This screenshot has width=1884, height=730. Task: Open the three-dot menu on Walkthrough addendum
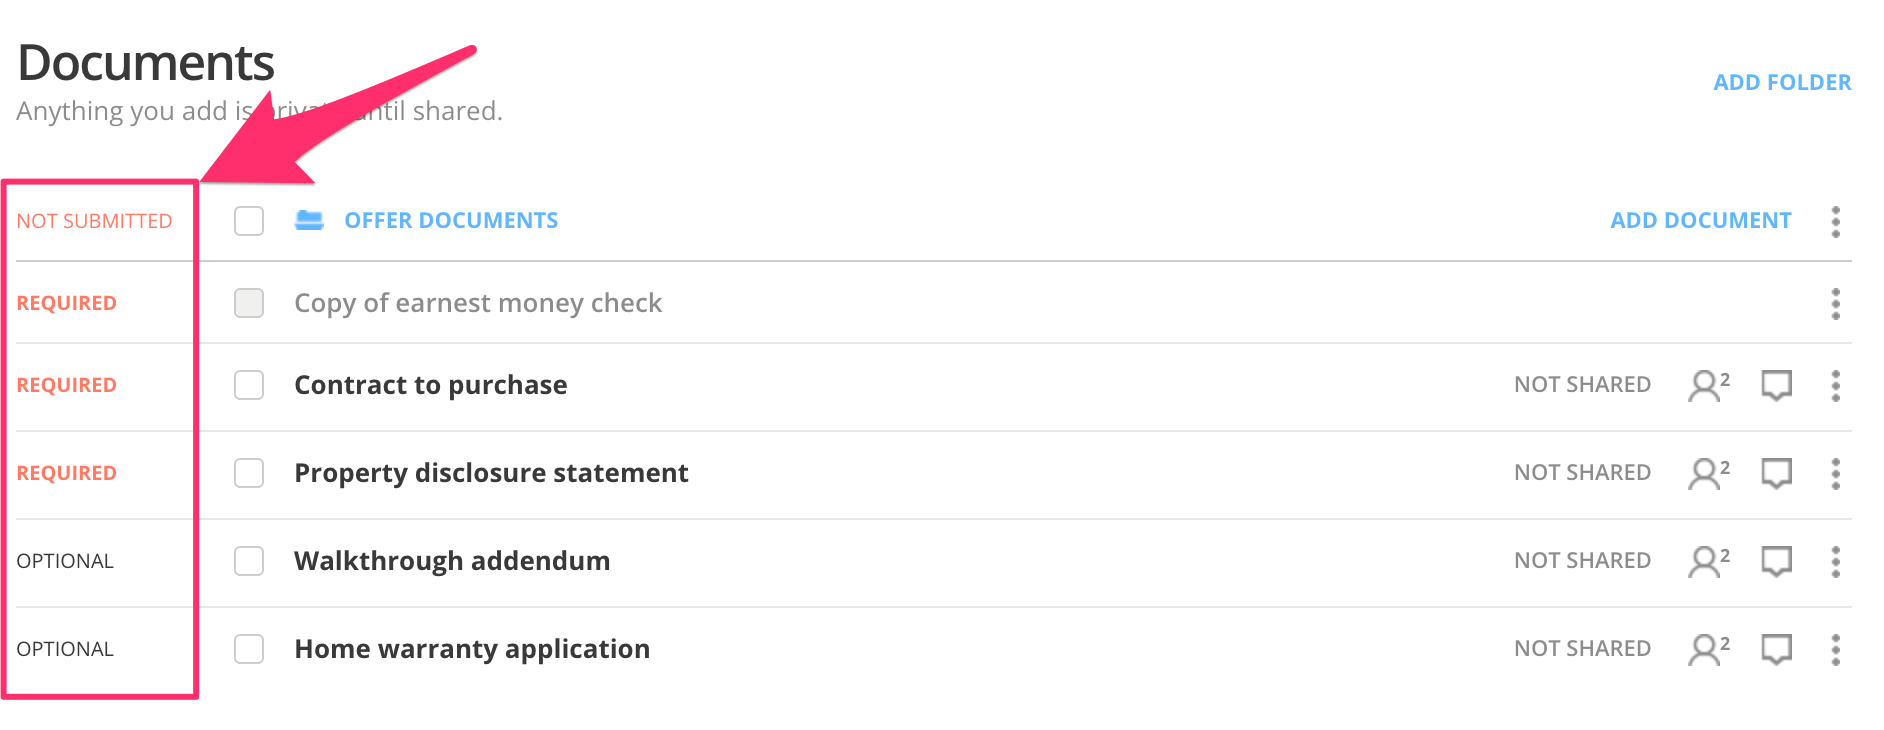pyautogui.click(x=1836, y=561)
